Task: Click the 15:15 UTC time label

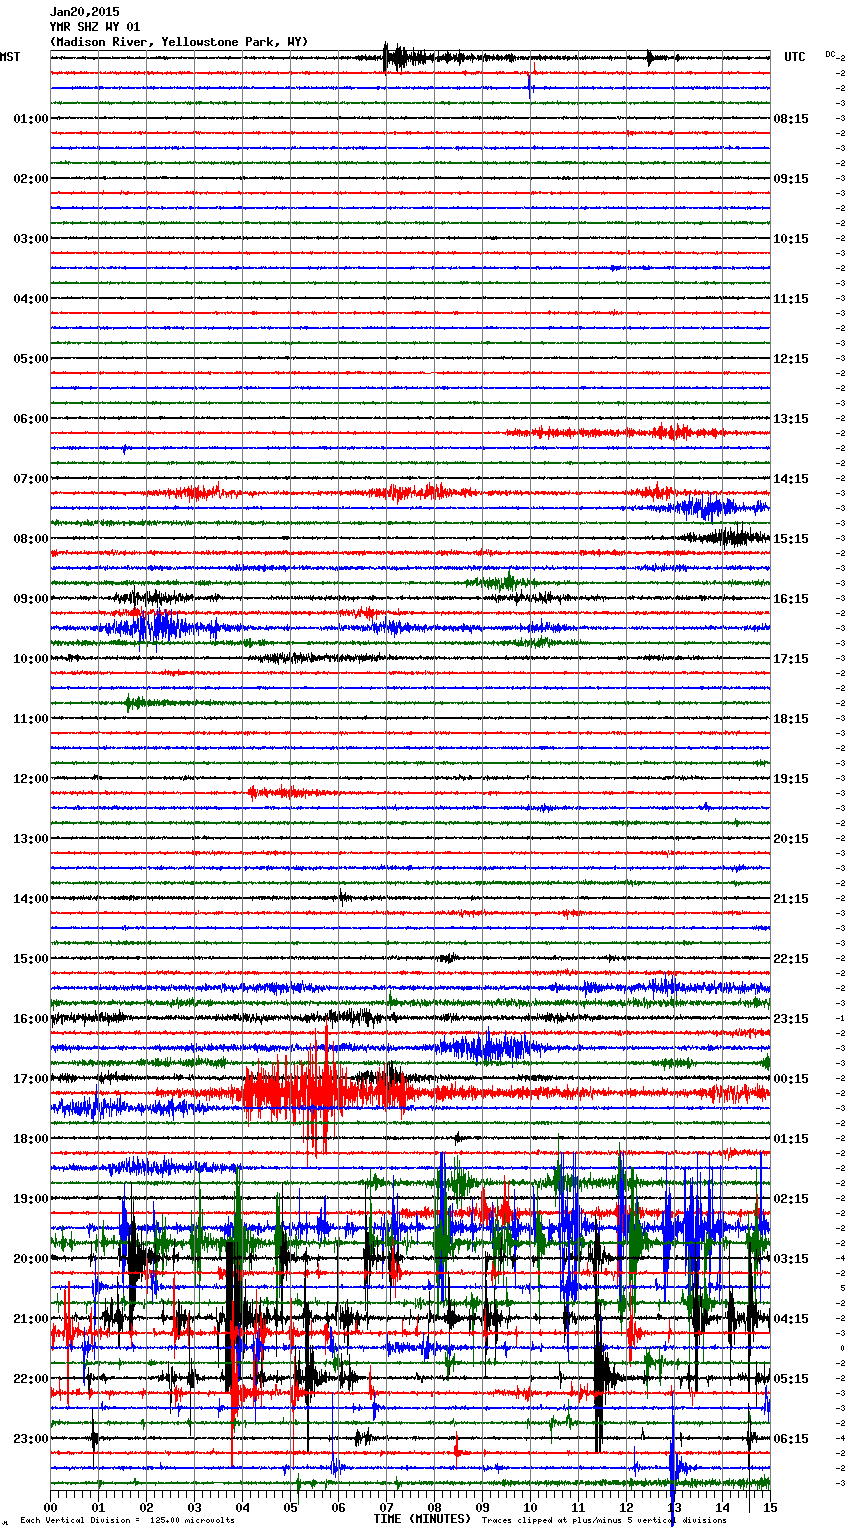Action: click(791, 539)
